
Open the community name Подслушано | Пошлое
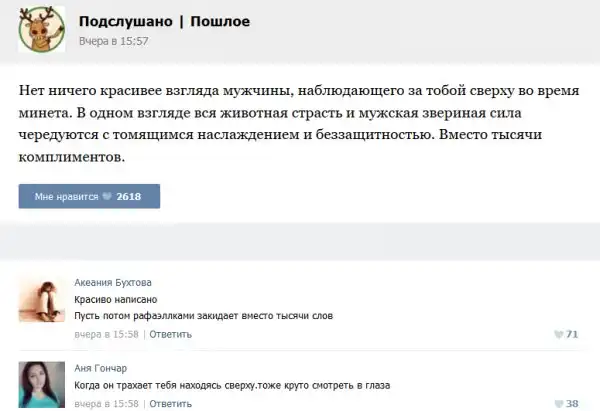(x=164, y=21)
